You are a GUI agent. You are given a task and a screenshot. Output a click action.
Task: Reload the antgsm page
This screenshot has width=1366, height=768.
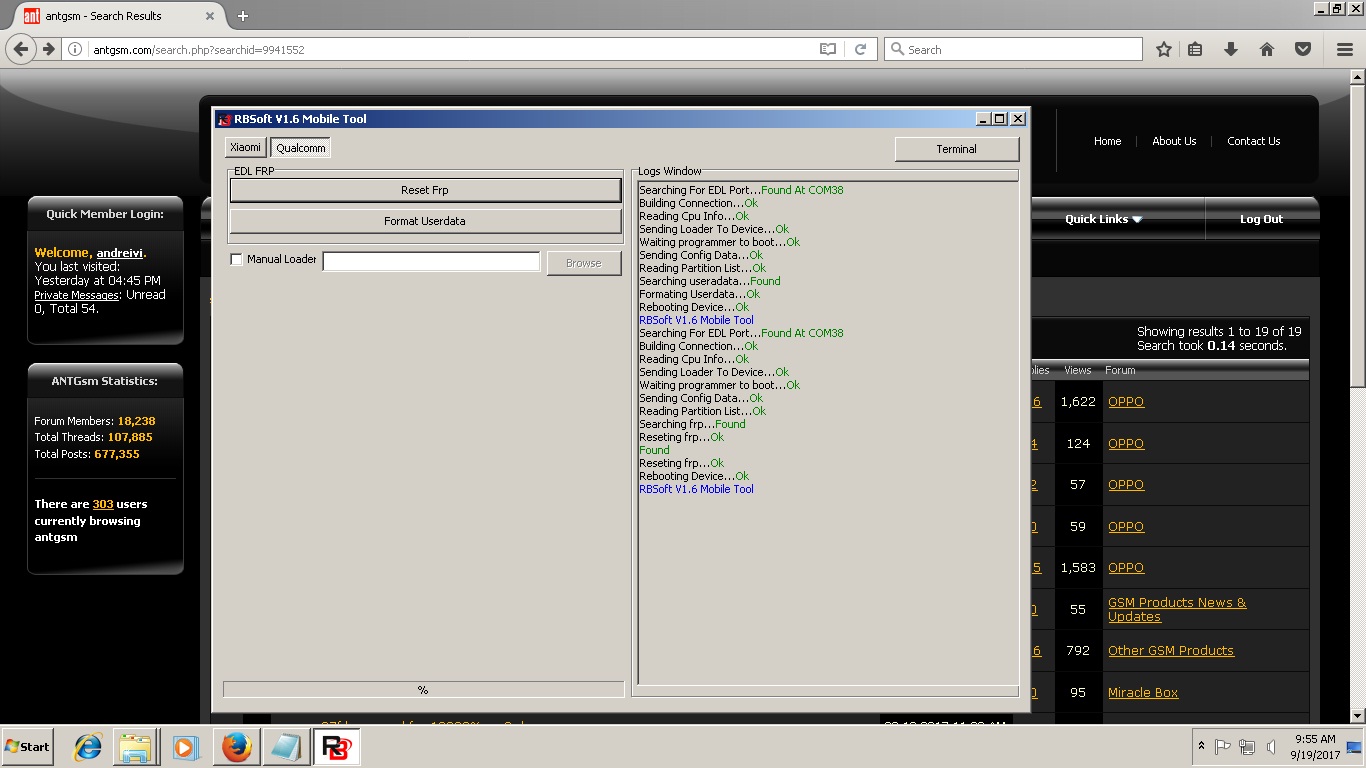(860, 49)
